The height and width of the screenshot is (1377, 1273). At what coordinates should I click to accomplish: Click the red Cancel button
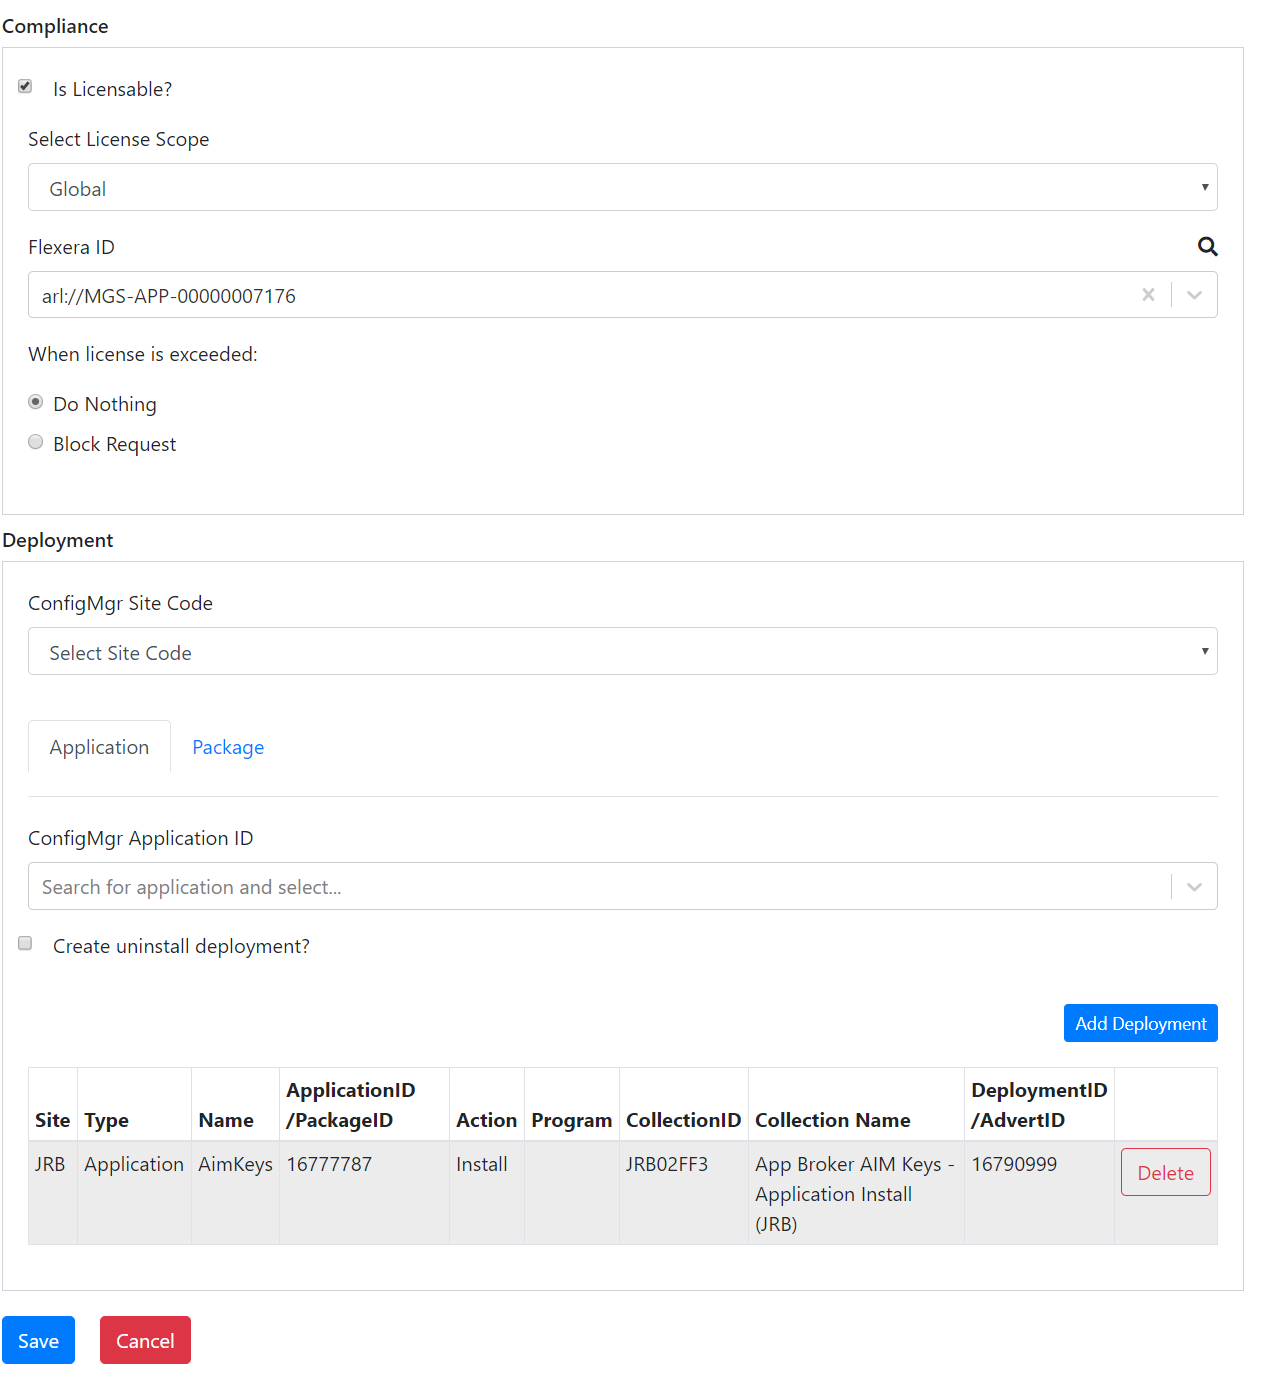coord(145,1341)
